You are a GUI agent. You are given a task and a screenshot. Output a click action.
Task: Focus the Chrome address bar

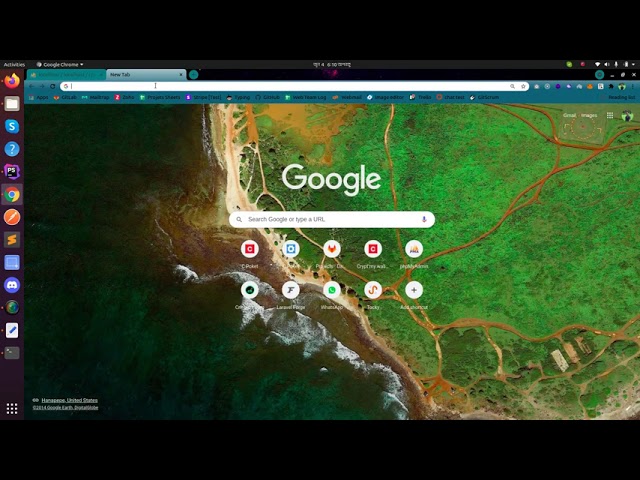(294, 86)
